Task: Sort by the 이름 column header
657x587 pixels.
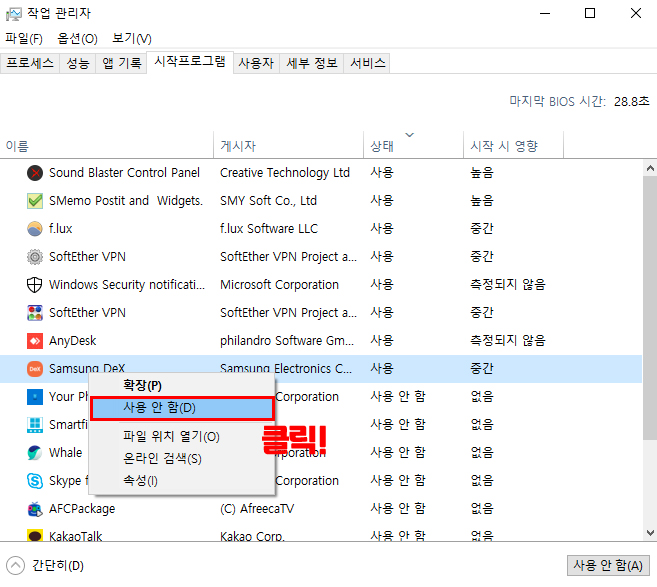Action: (107, 145)
